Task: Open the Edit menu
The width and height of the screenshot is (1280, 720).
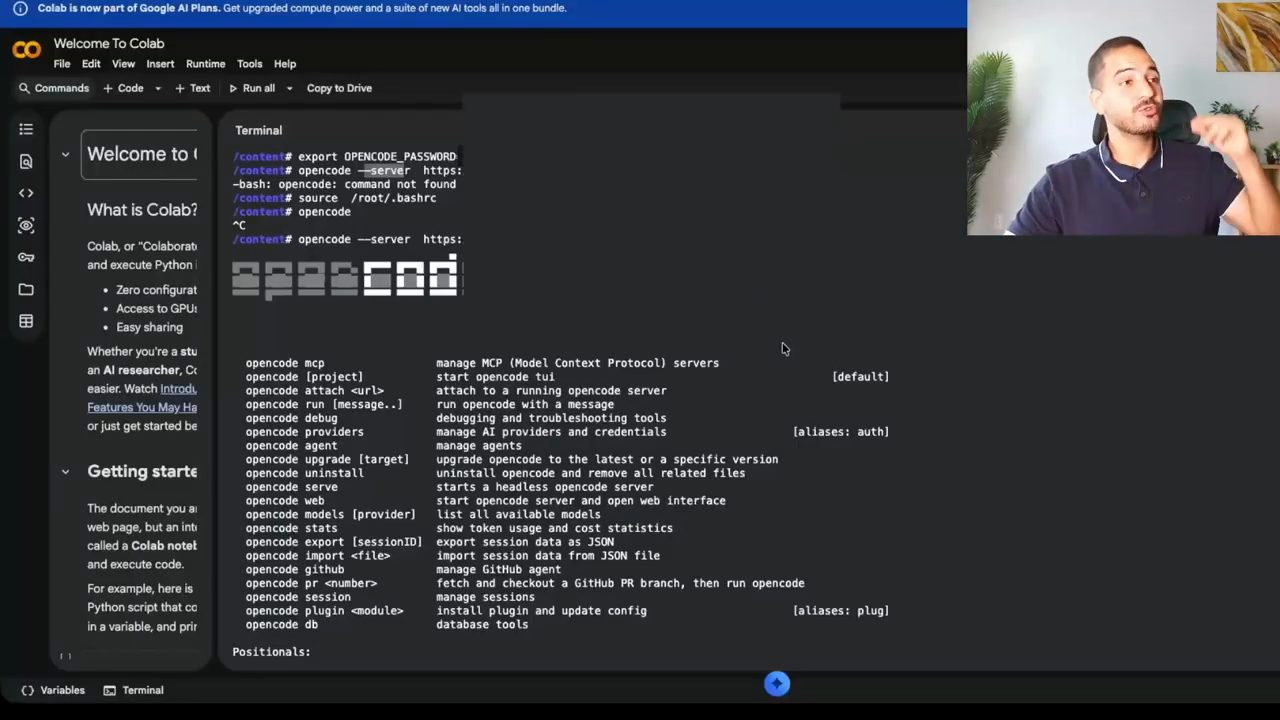Action: tap(91, 64)
